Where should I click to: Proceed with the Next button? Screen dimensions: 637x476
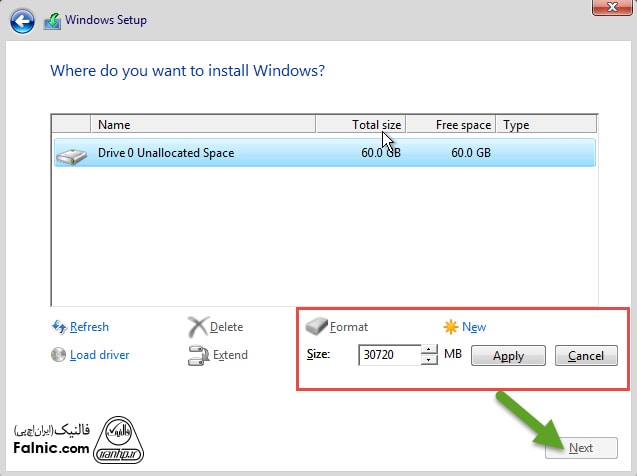tap(581, 448)
